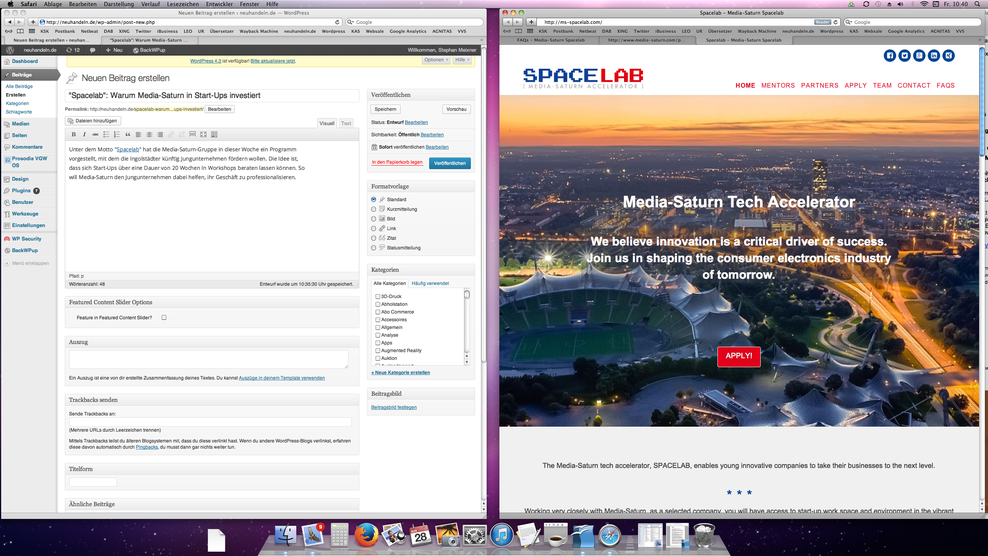988x556 pixels.
Task: Insert a numbered list in the editor
Action: coord(117,134)
